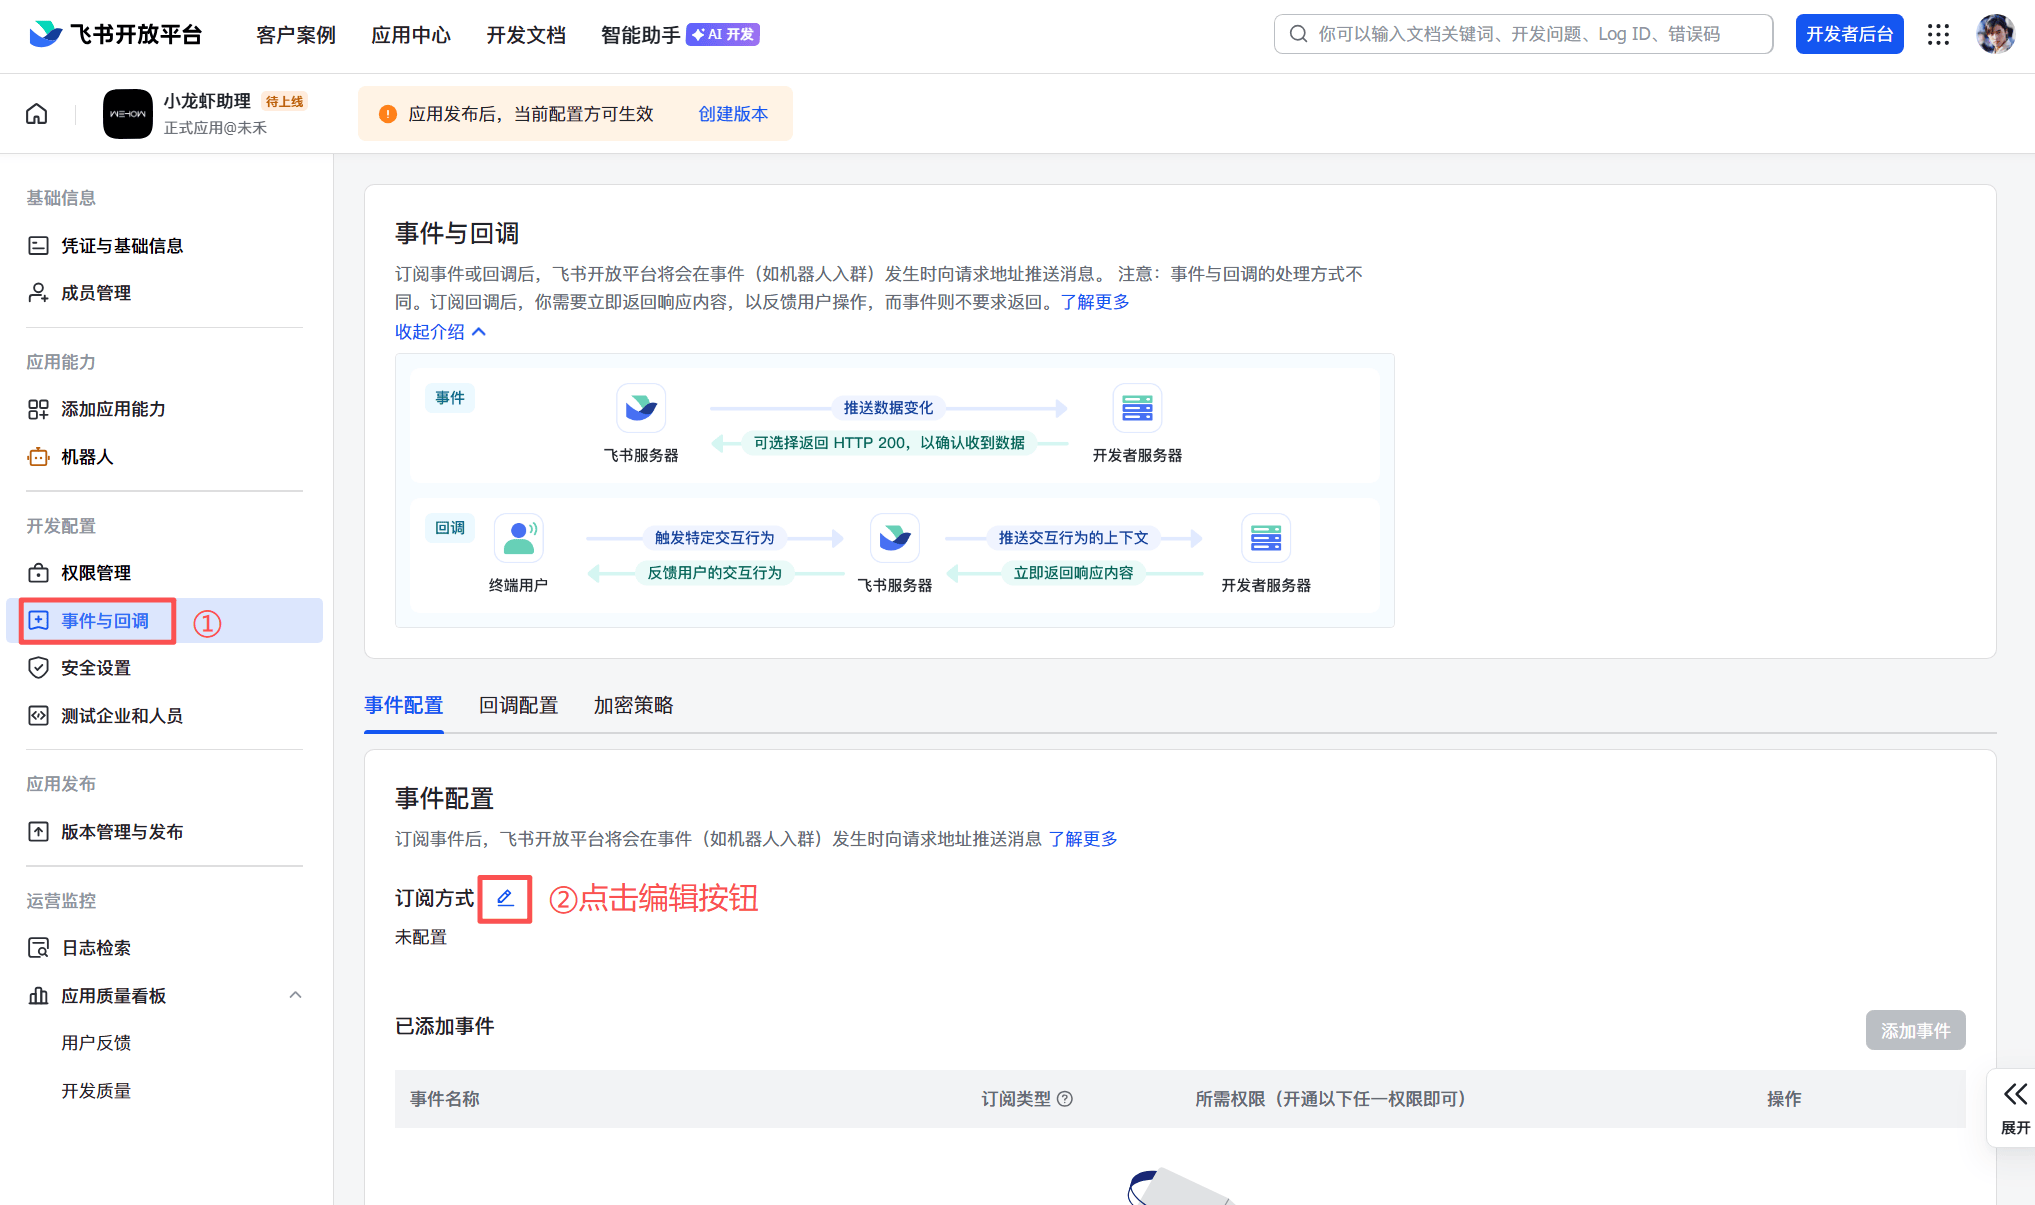
Task: Open 凭证与基础信息 in the sidebar
Action: [122, 245]
